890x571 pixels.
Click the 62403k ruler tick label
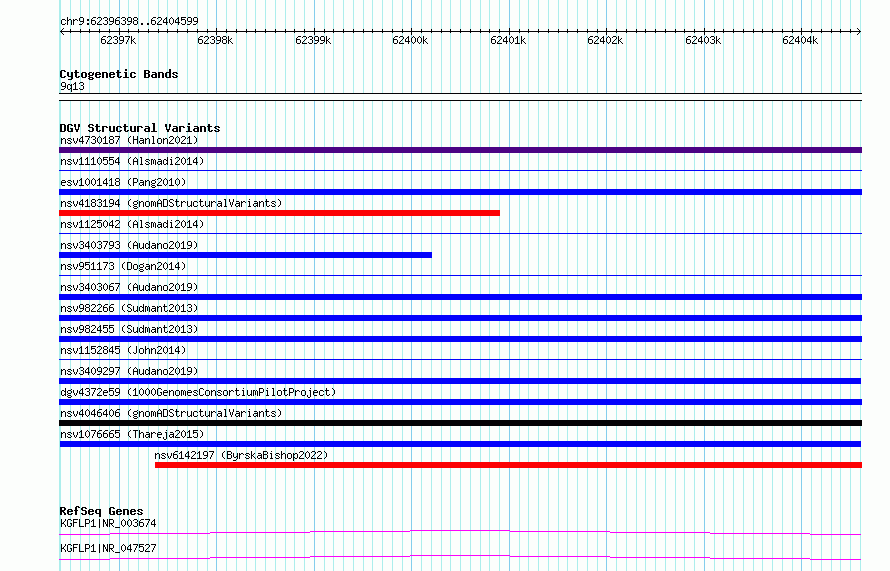click(703, 40)
